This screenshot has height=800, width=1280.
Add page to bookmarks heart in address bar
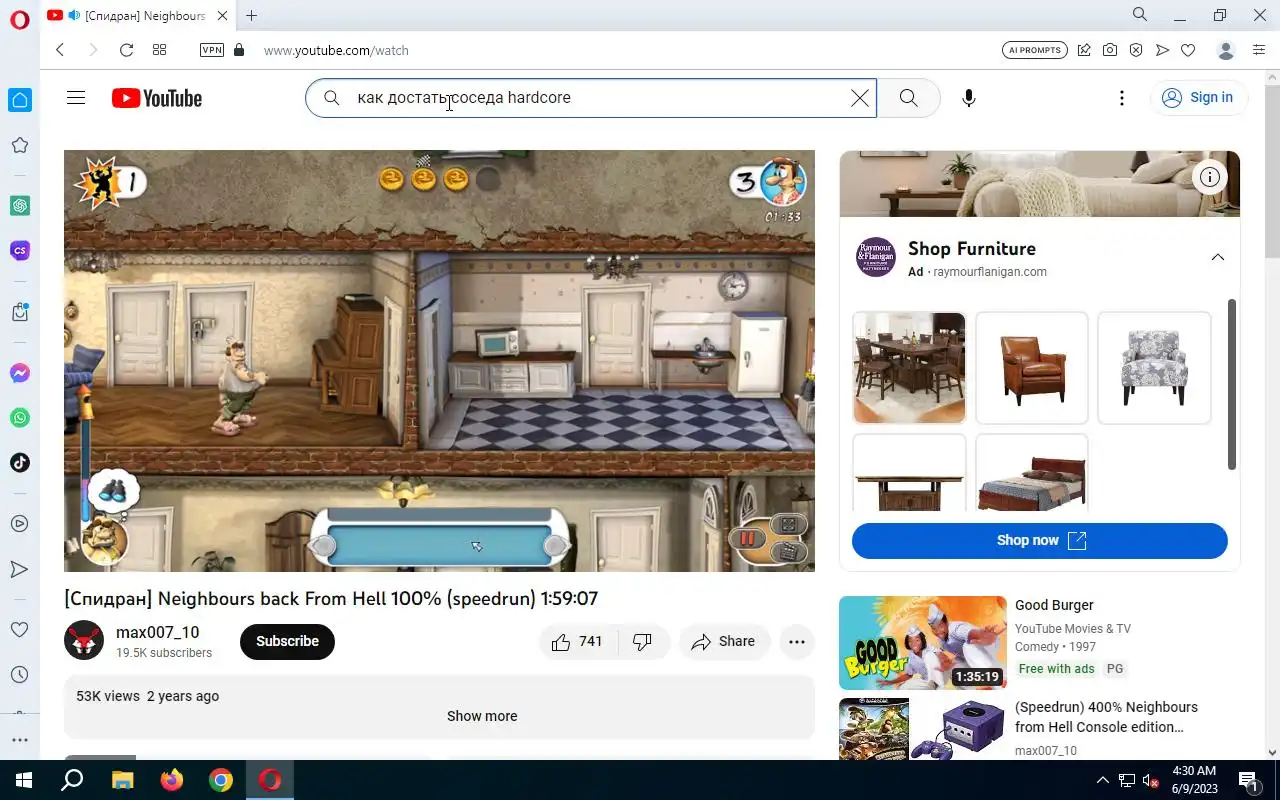(1188, 50)
